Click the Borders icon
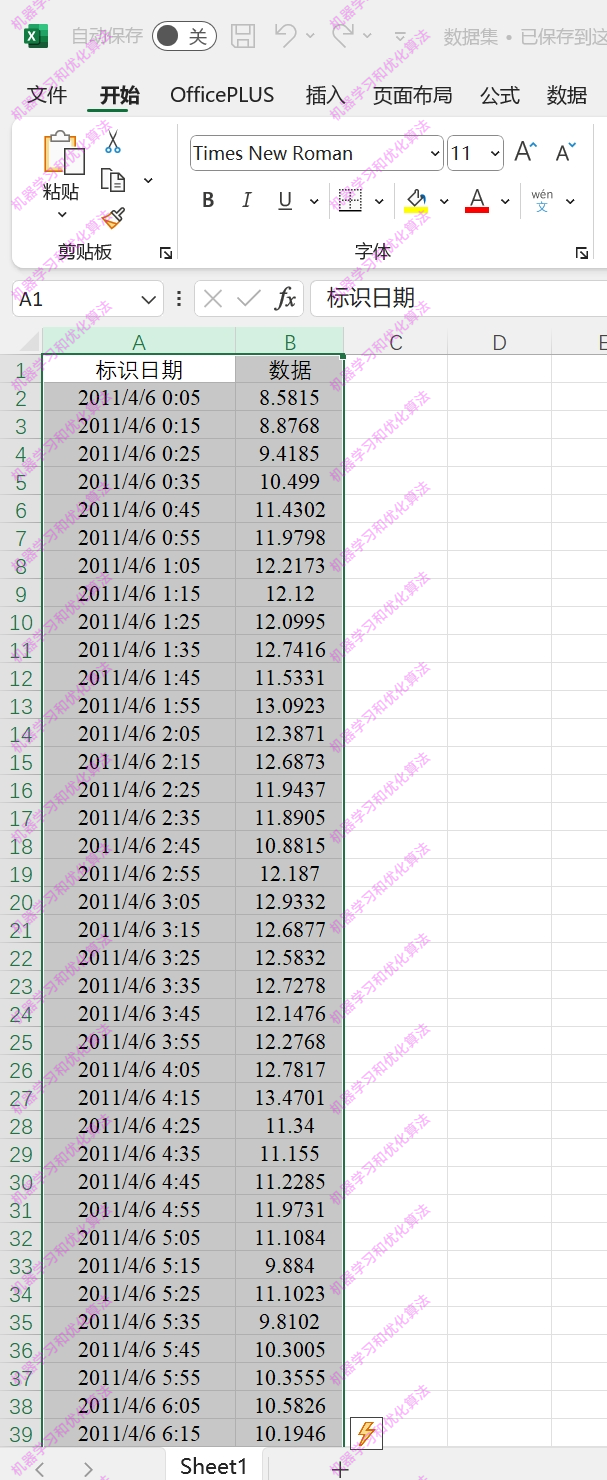The height and width of the screenshot is (1480, 607). pyautogui.click(x=350, y=200)
